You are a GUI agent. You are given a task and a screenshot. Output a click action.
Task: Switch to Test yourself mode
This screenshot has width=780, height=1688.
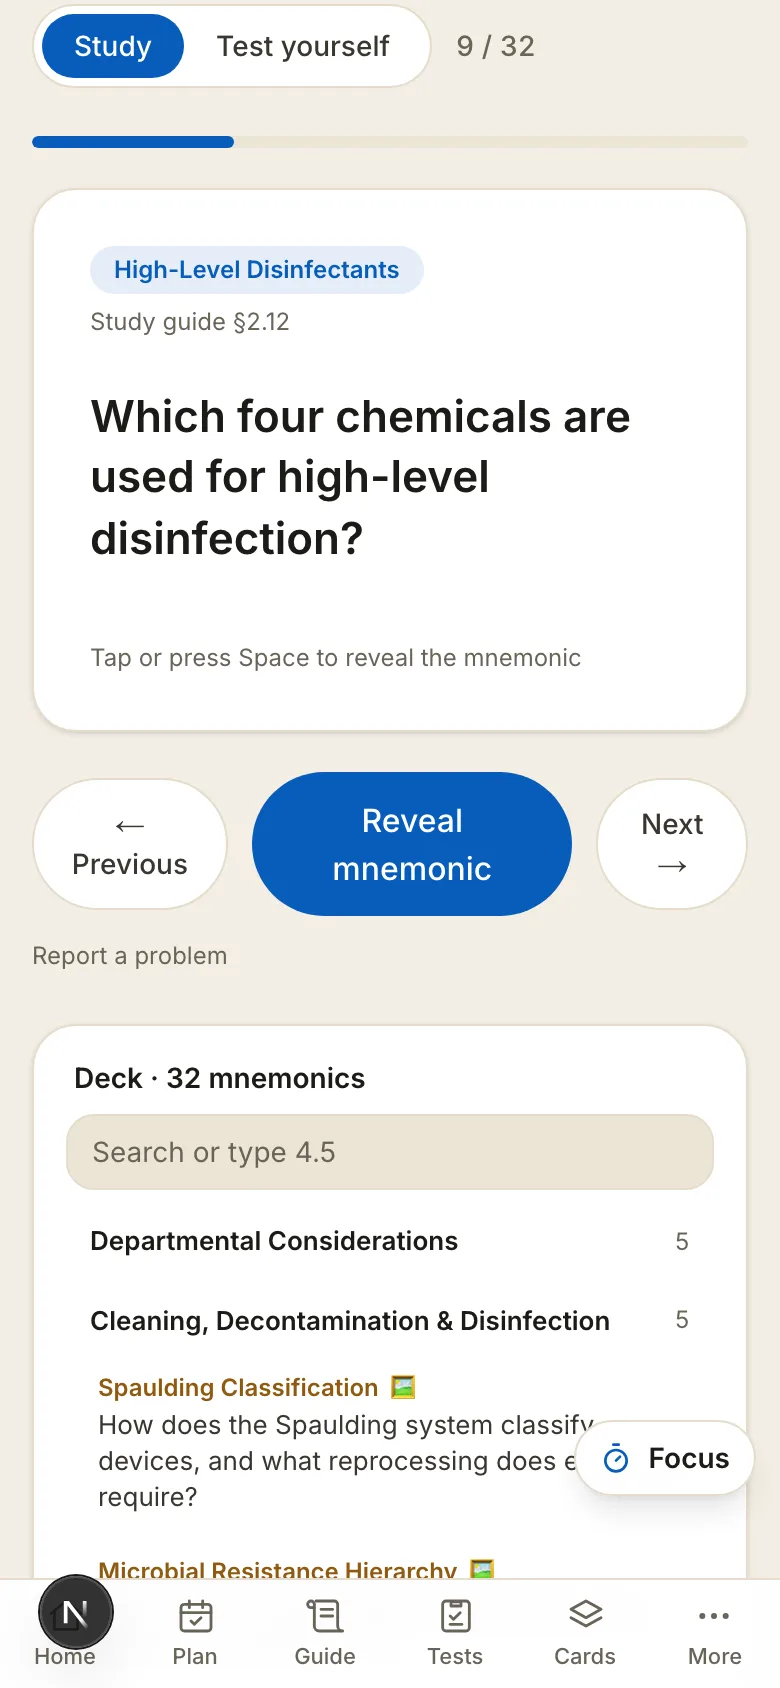(303, 46)
